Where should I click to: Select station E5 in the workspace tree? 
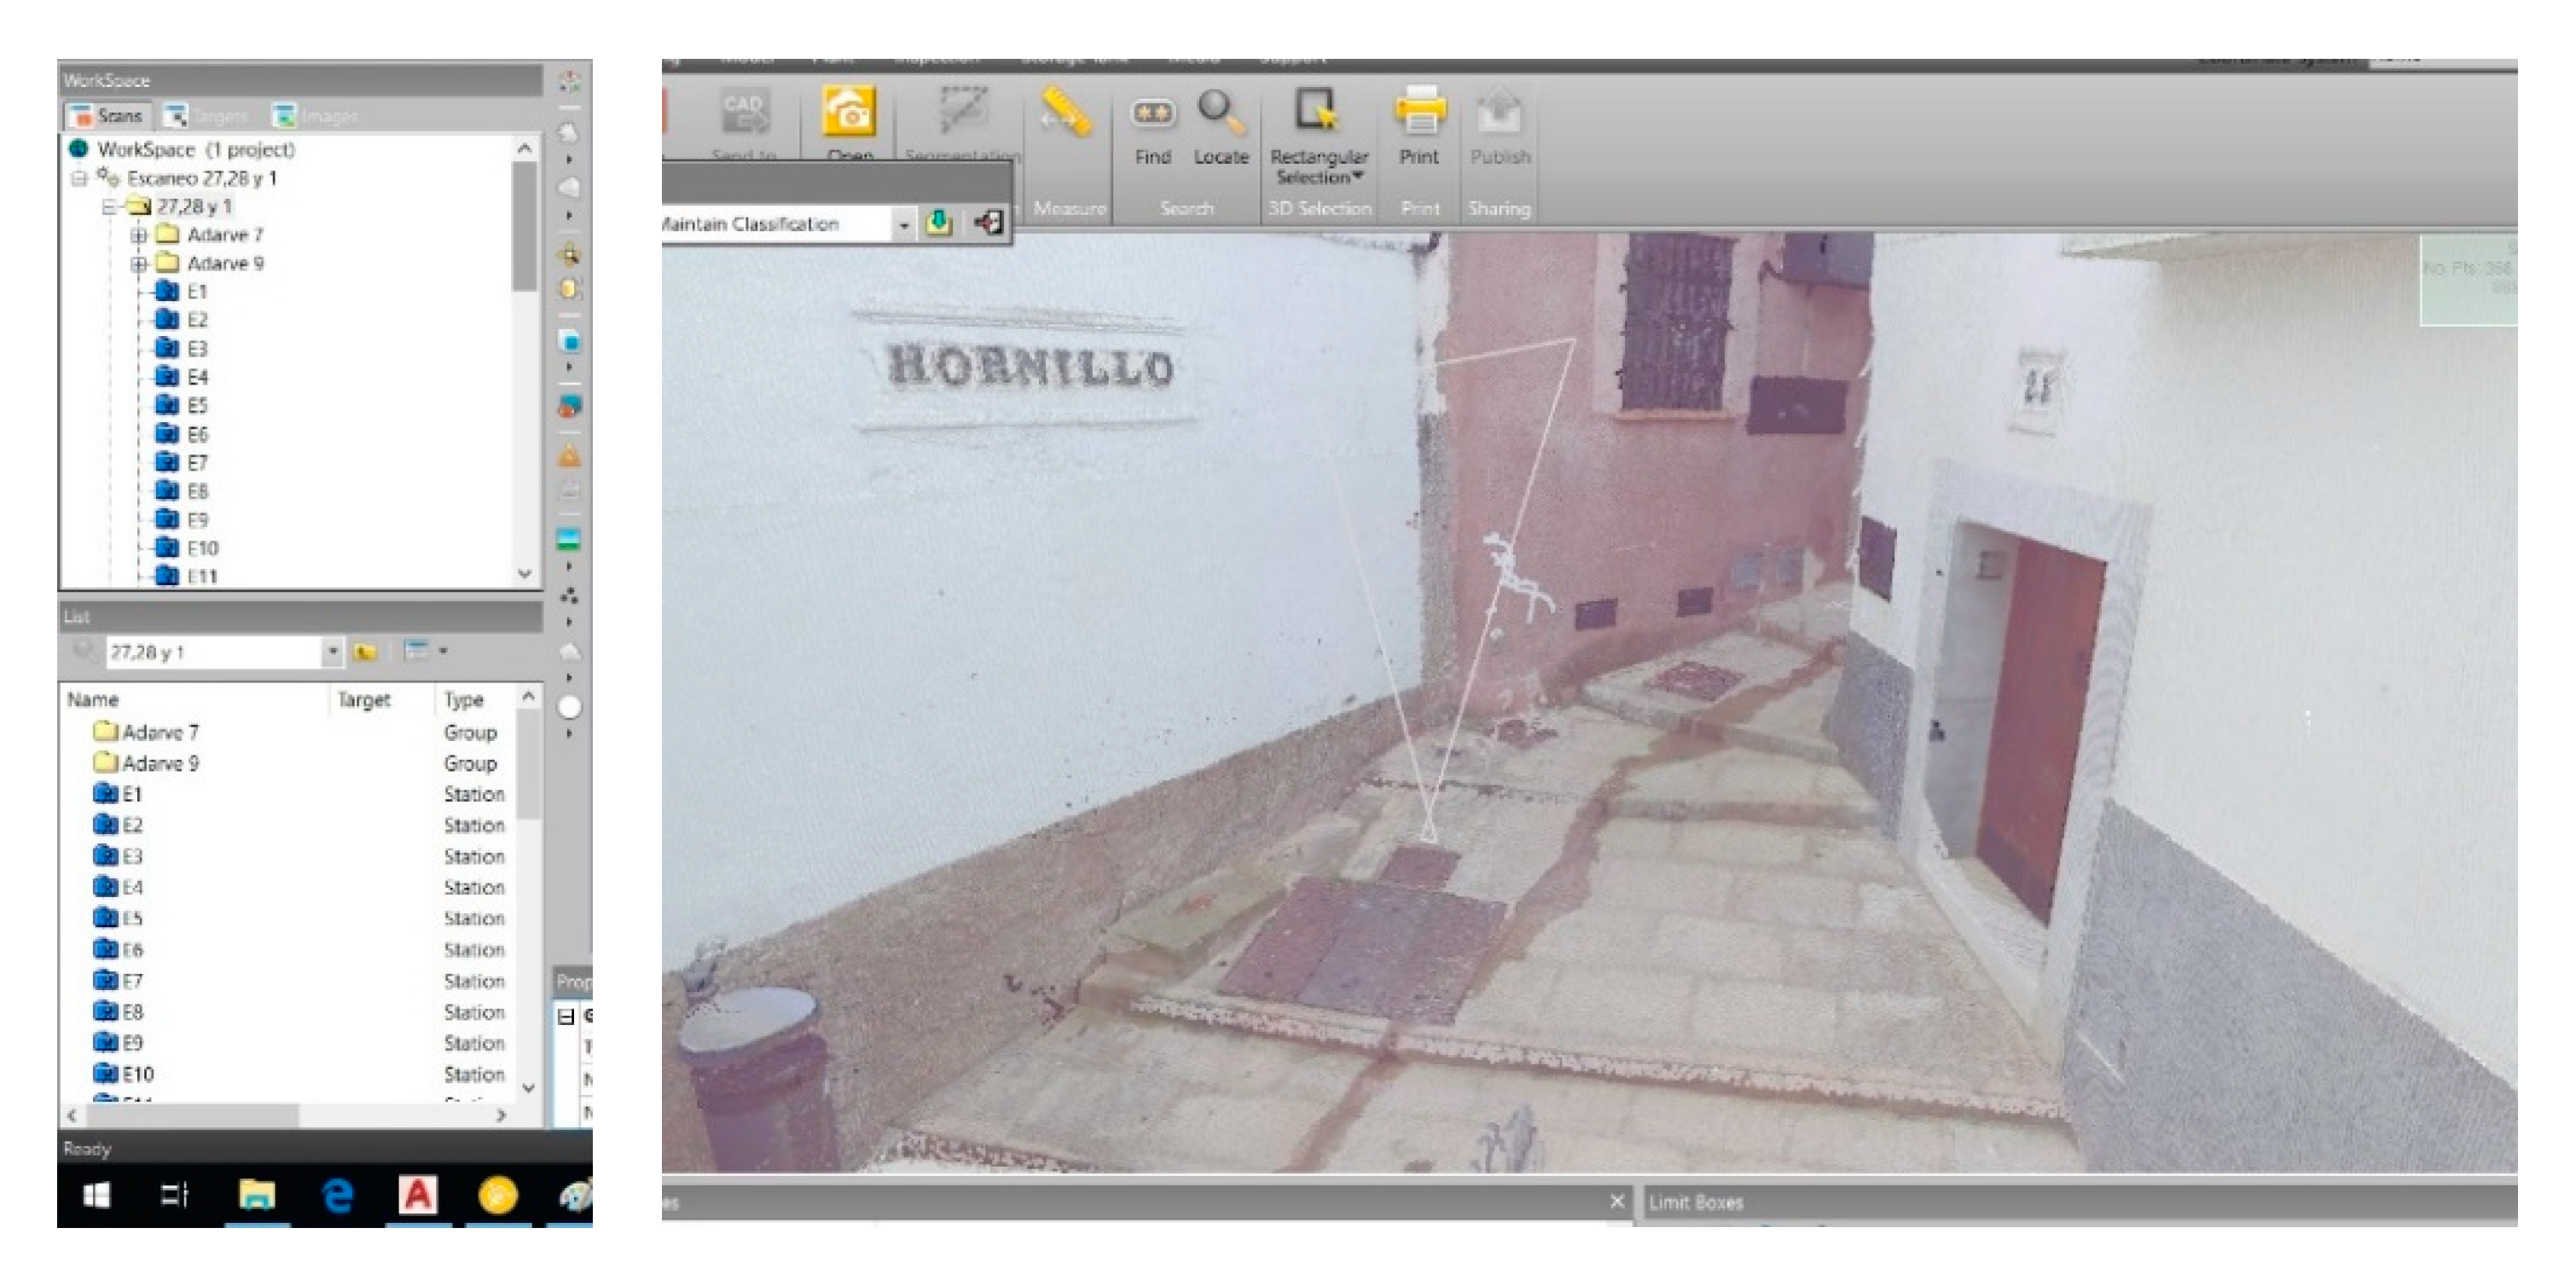196,406
